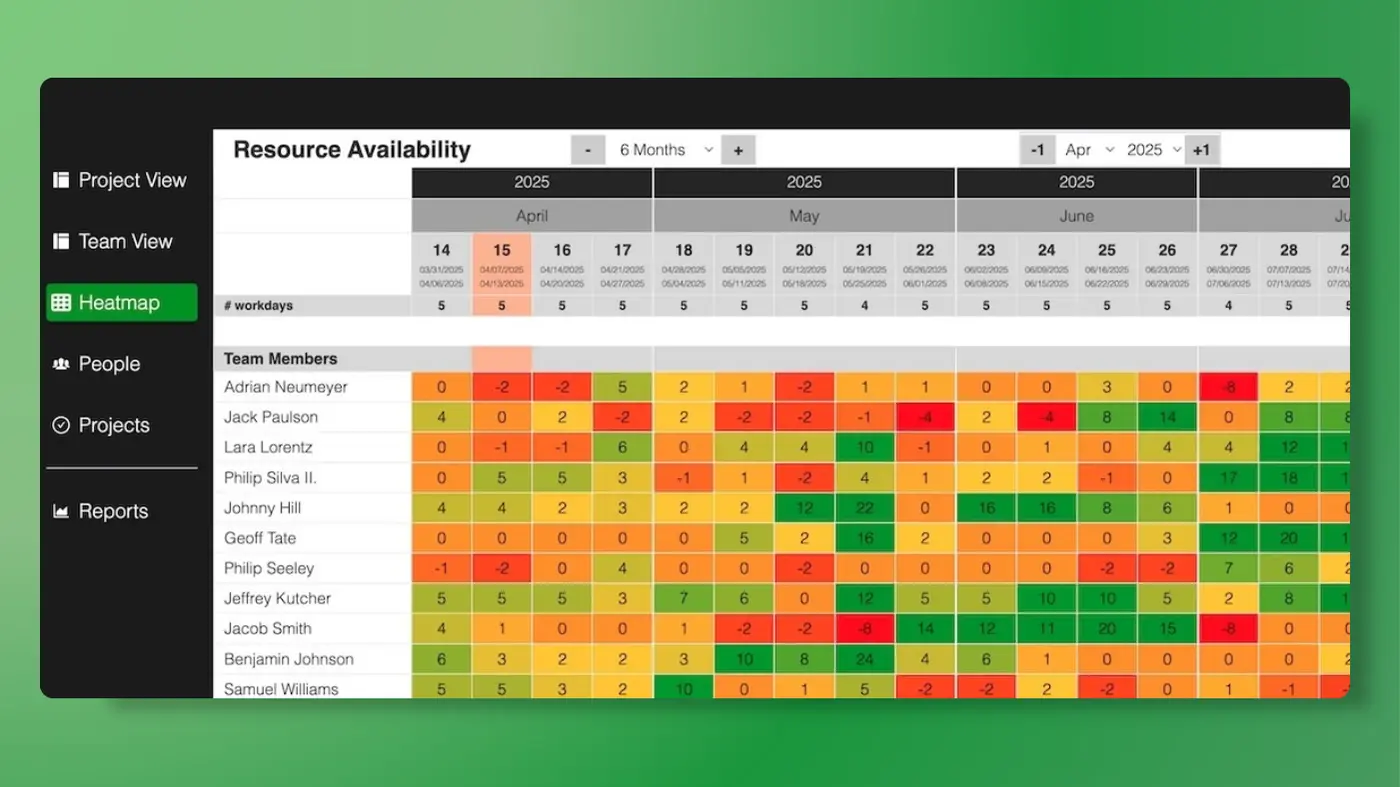Click -1 to go back one month
The image size is (1400, 787).
(x=1037, y=149)
